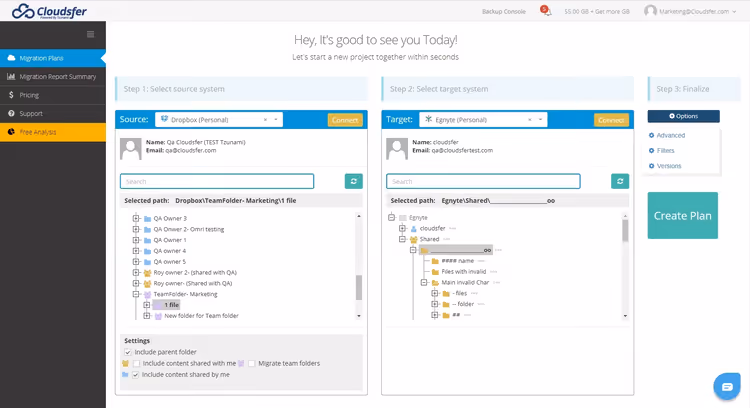Image resolution: width=750 pixels, height=408 pixels.
Task: Click the Cloudsfer logo
Action: [x=49, y=11]
